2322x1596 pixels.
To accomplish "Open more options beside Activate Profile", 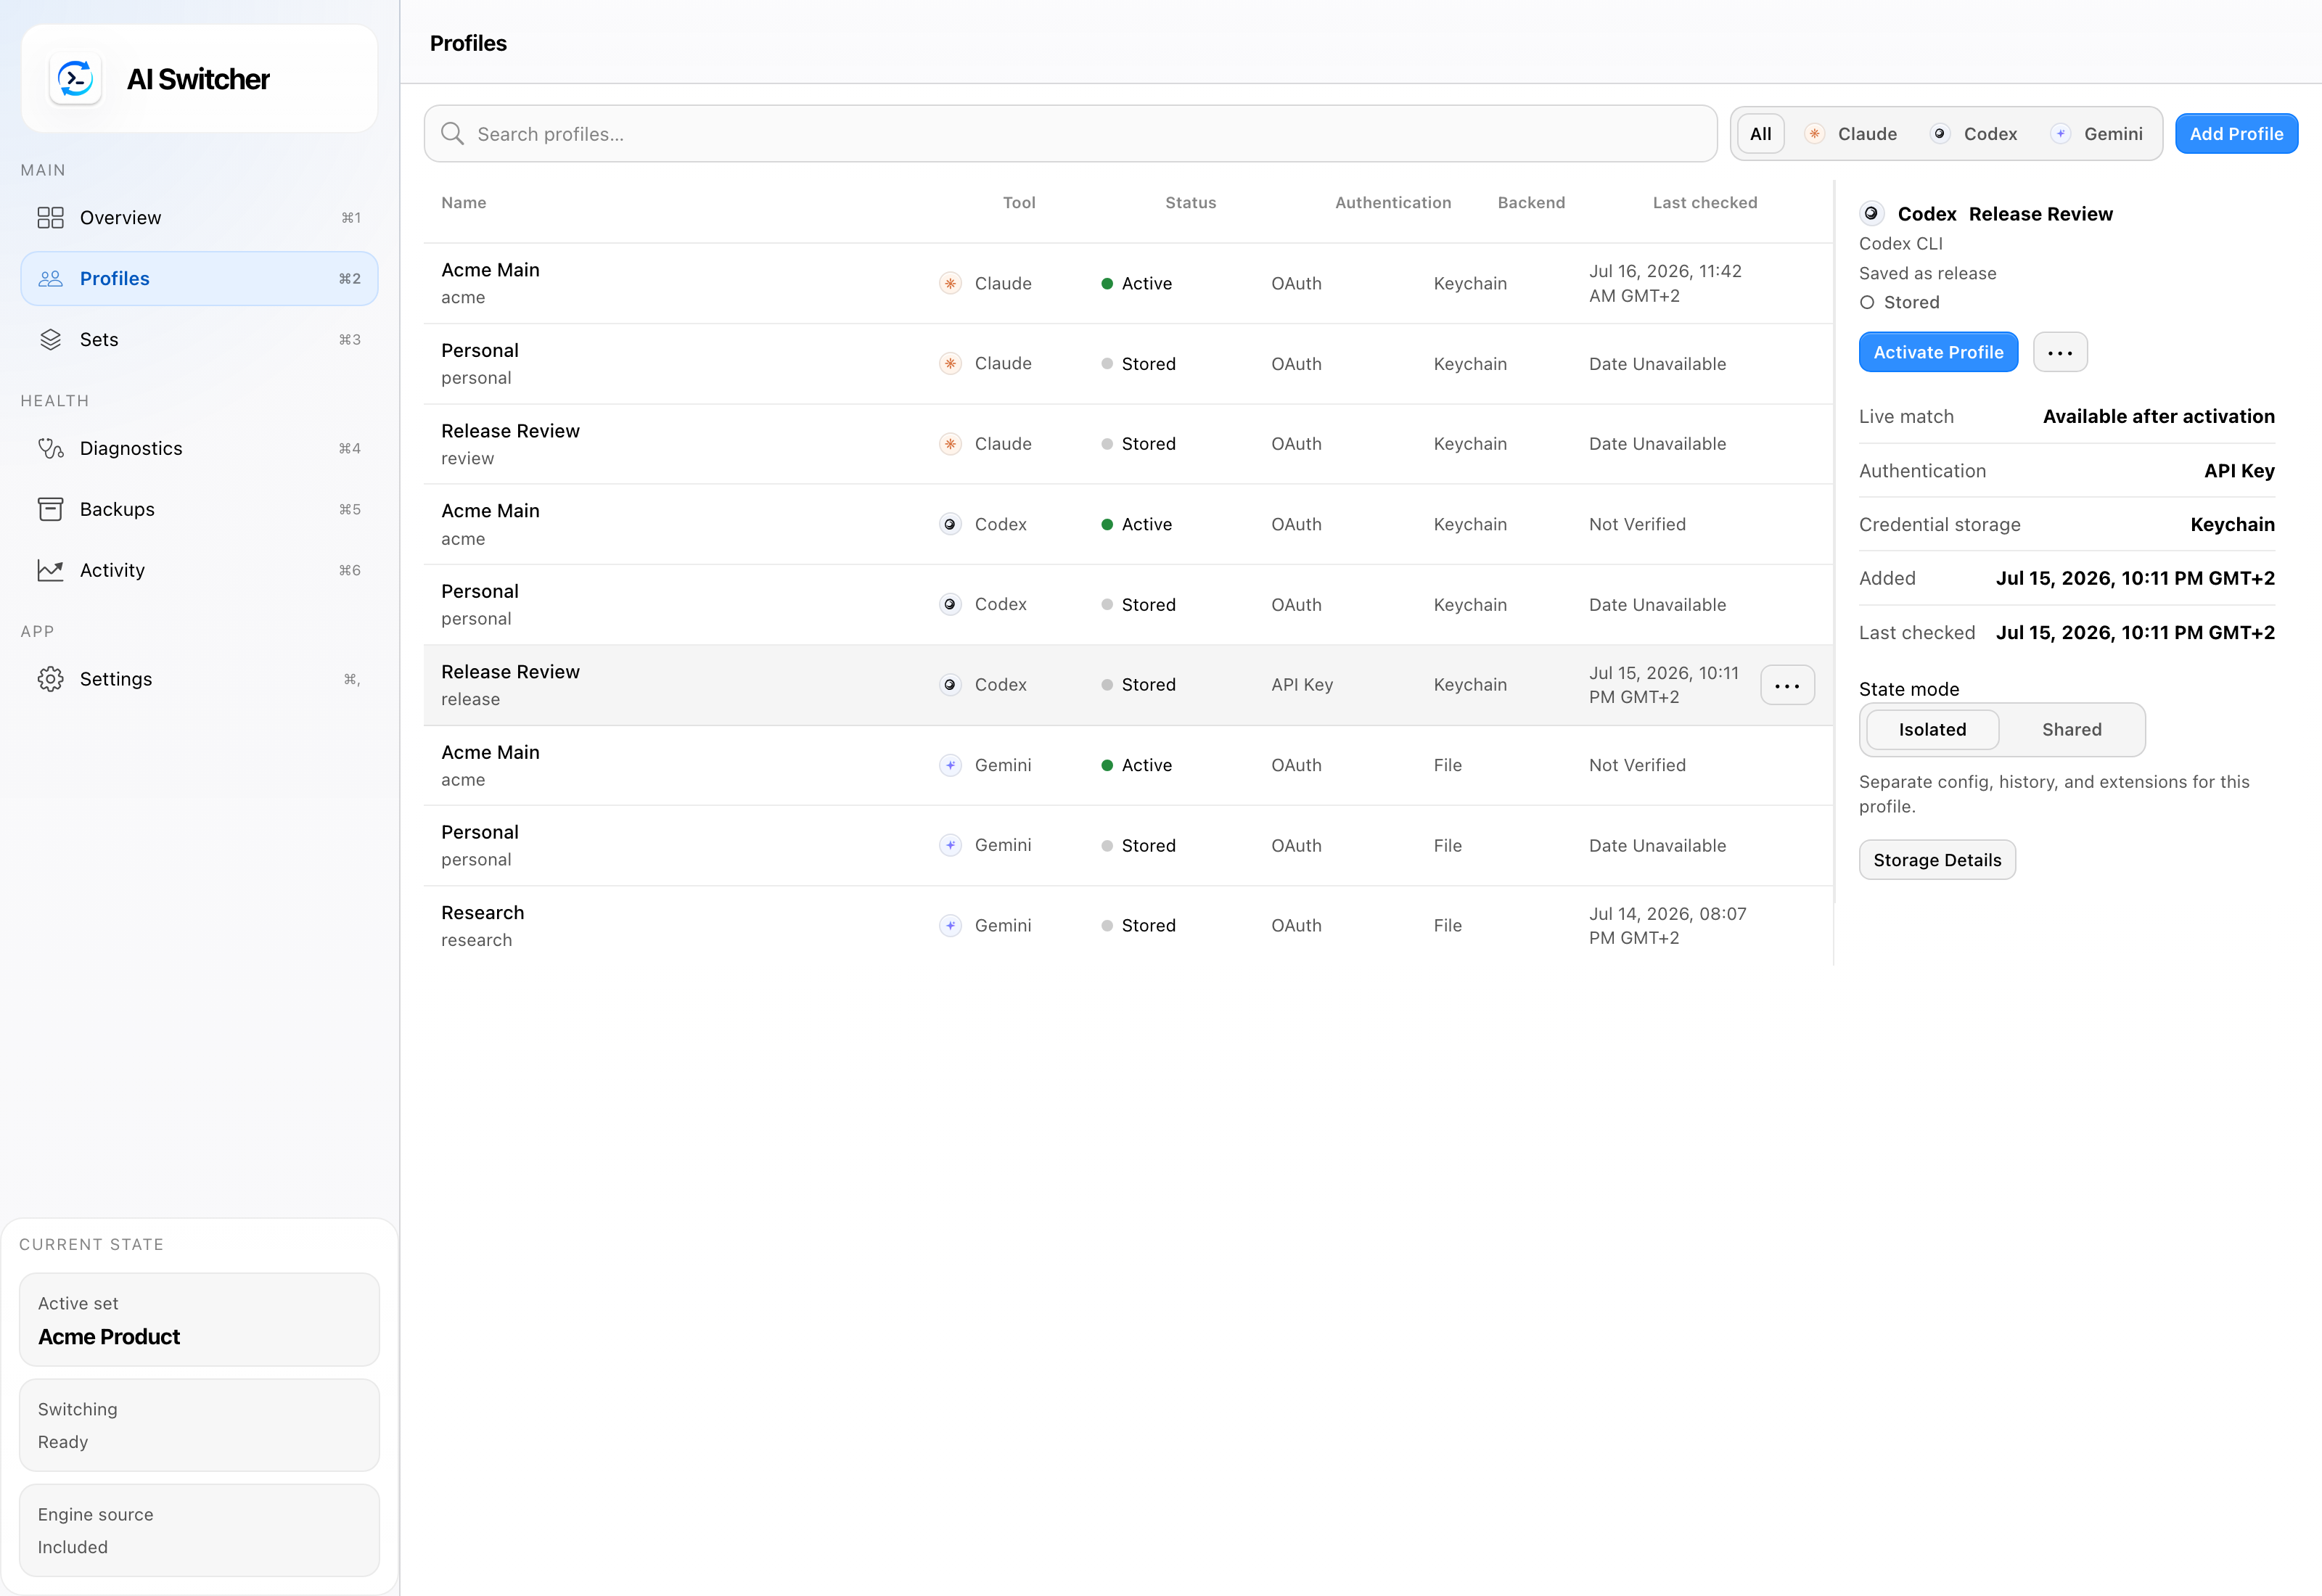I will (2060, 352).
